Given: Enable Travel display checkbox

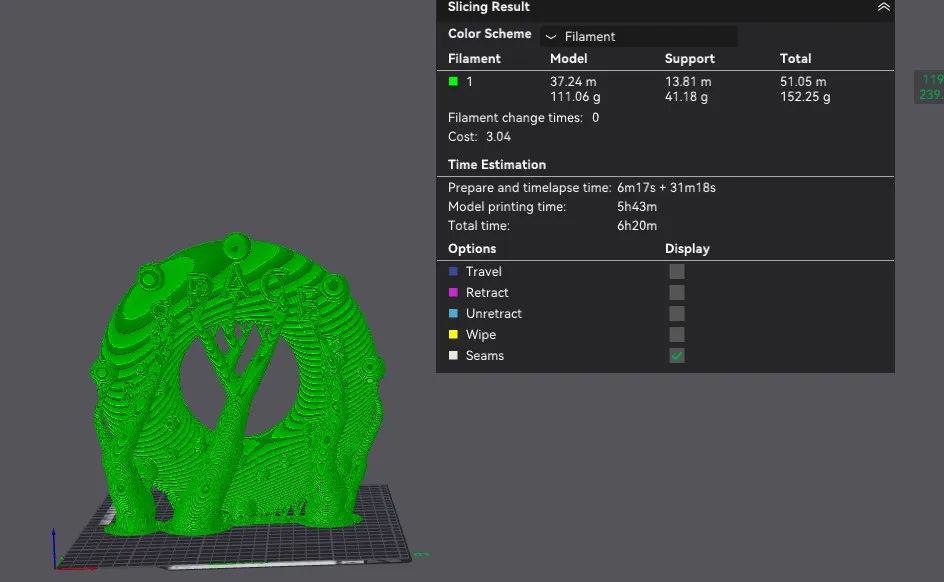Looking at the screenshot, I should click(x=677, y=271).
